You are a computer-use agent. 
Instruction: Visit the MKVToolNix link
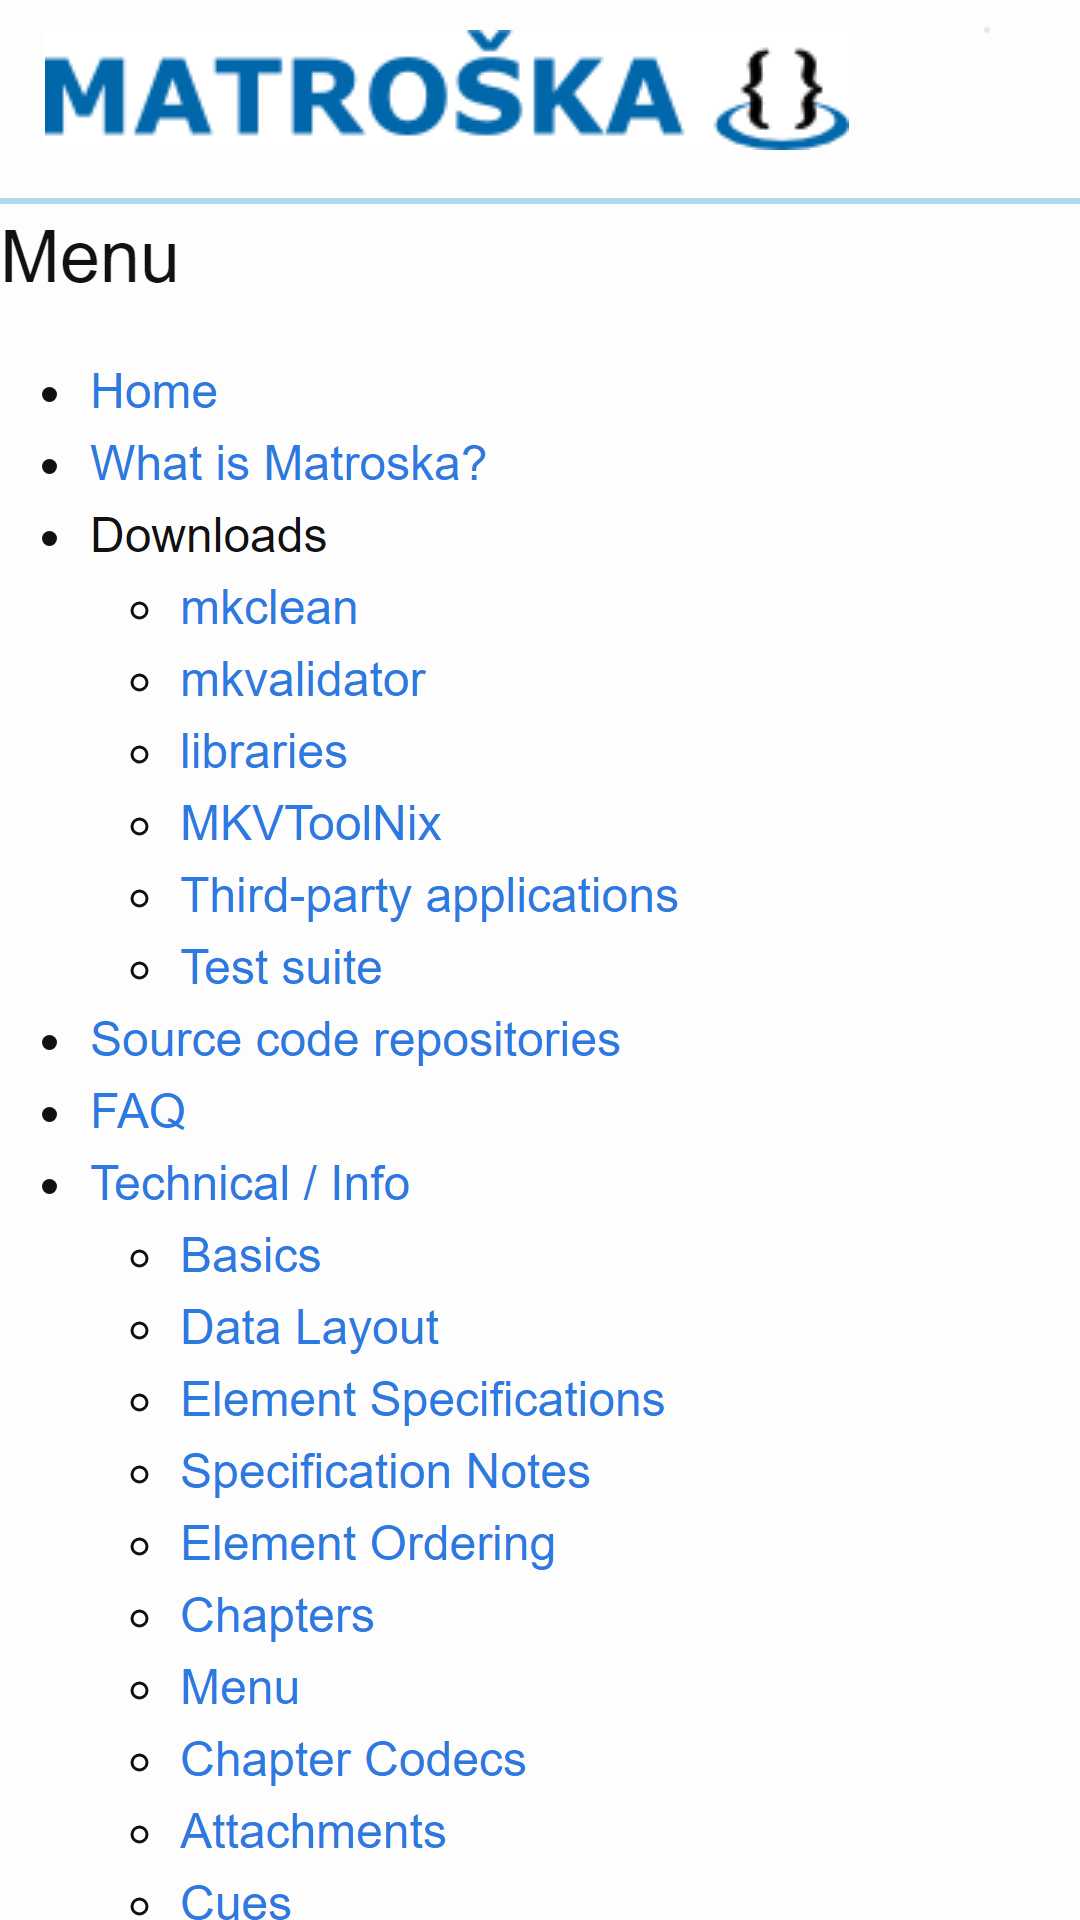(x=311, y=824)
